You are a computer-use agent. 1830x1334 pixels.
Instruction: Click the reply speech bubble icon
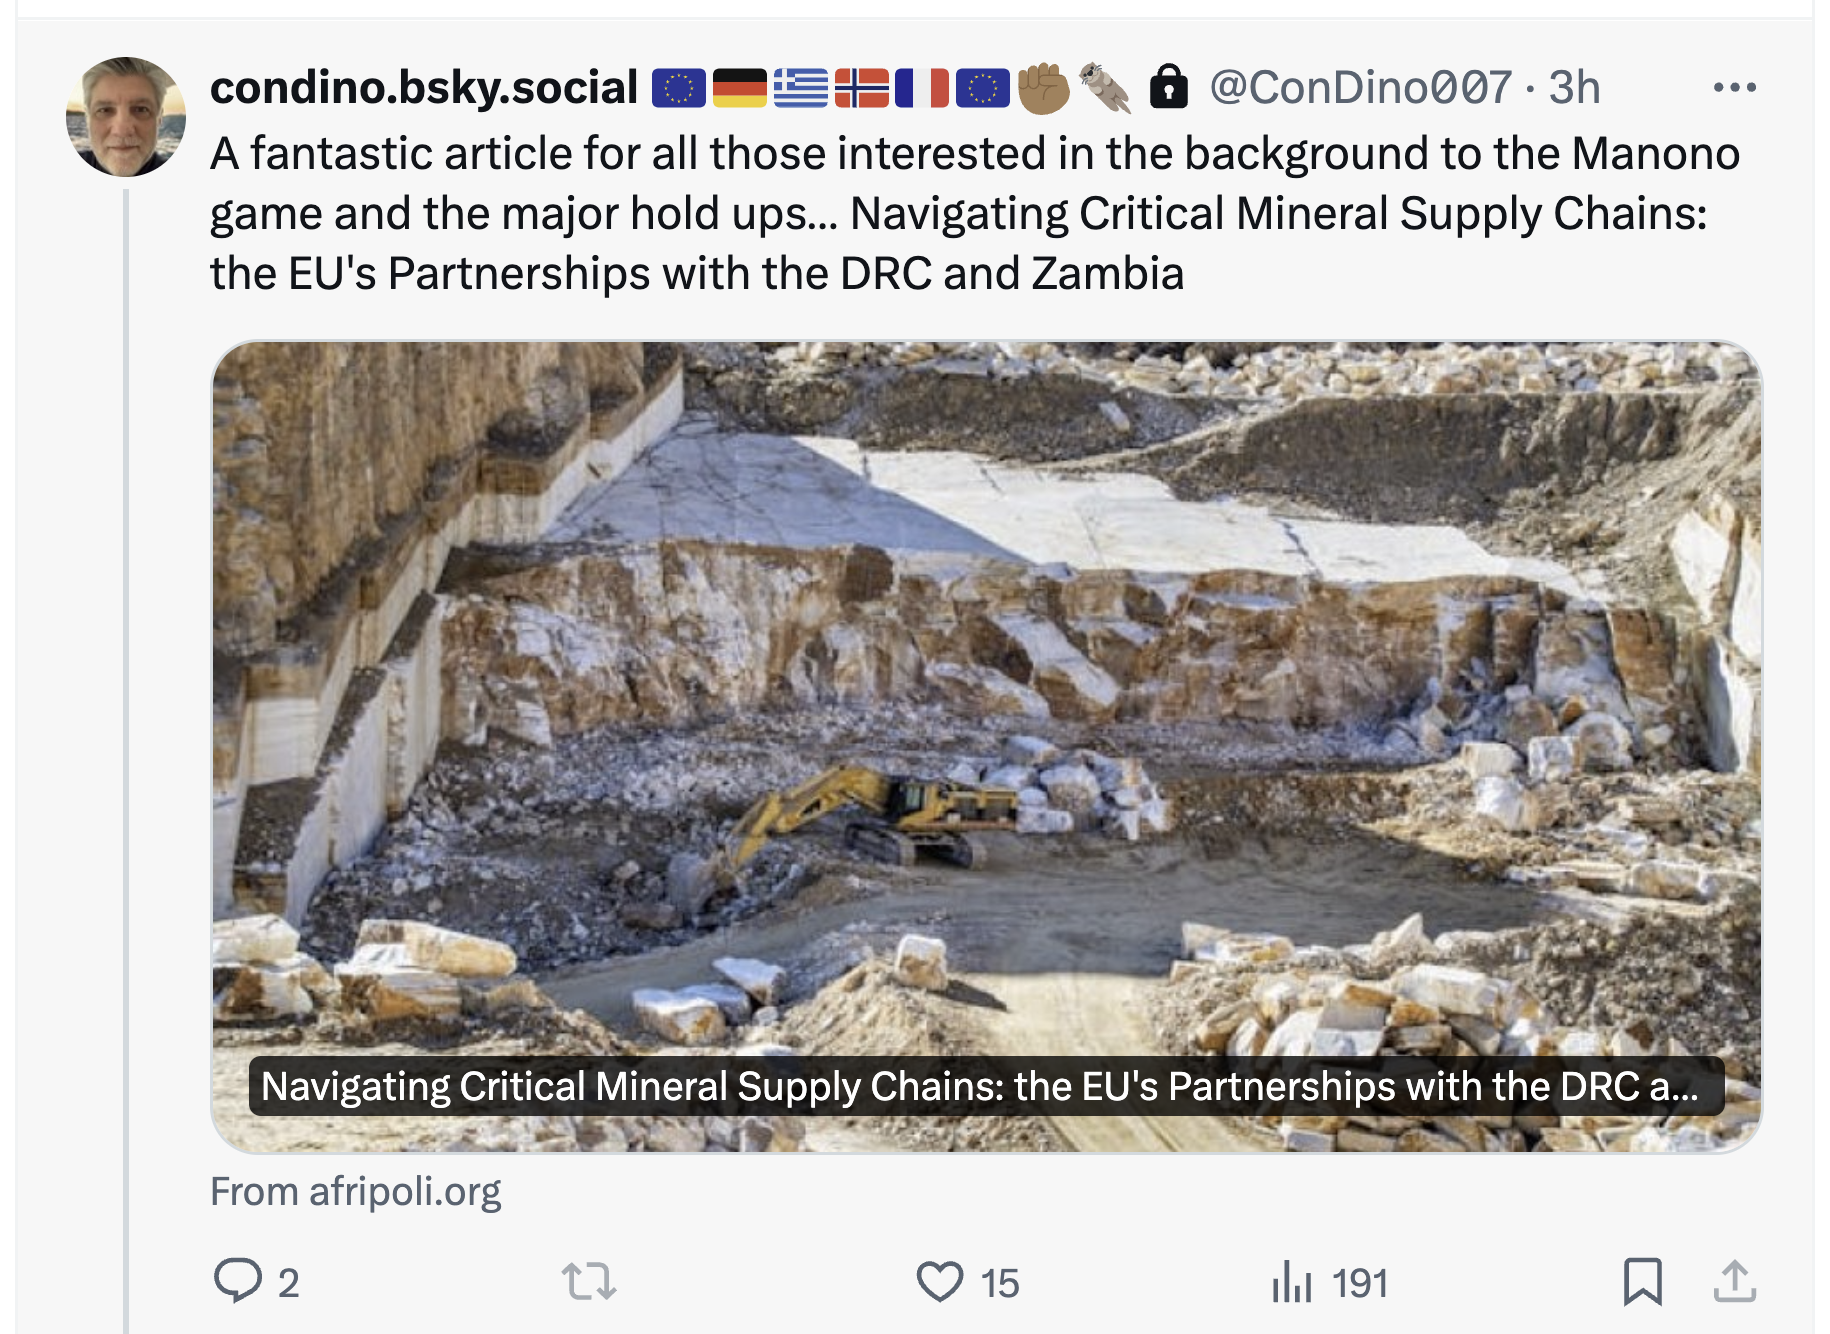point(238,1281)
